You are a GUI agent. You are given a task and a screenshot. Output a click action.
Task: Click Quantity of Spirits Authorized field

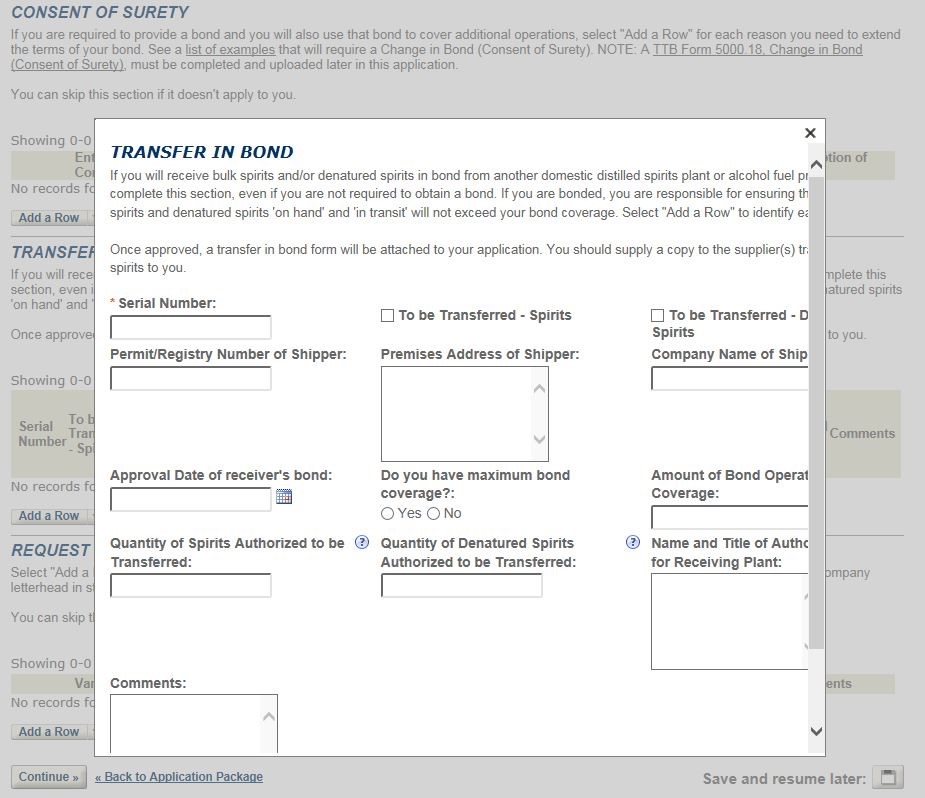click(191, 586)
